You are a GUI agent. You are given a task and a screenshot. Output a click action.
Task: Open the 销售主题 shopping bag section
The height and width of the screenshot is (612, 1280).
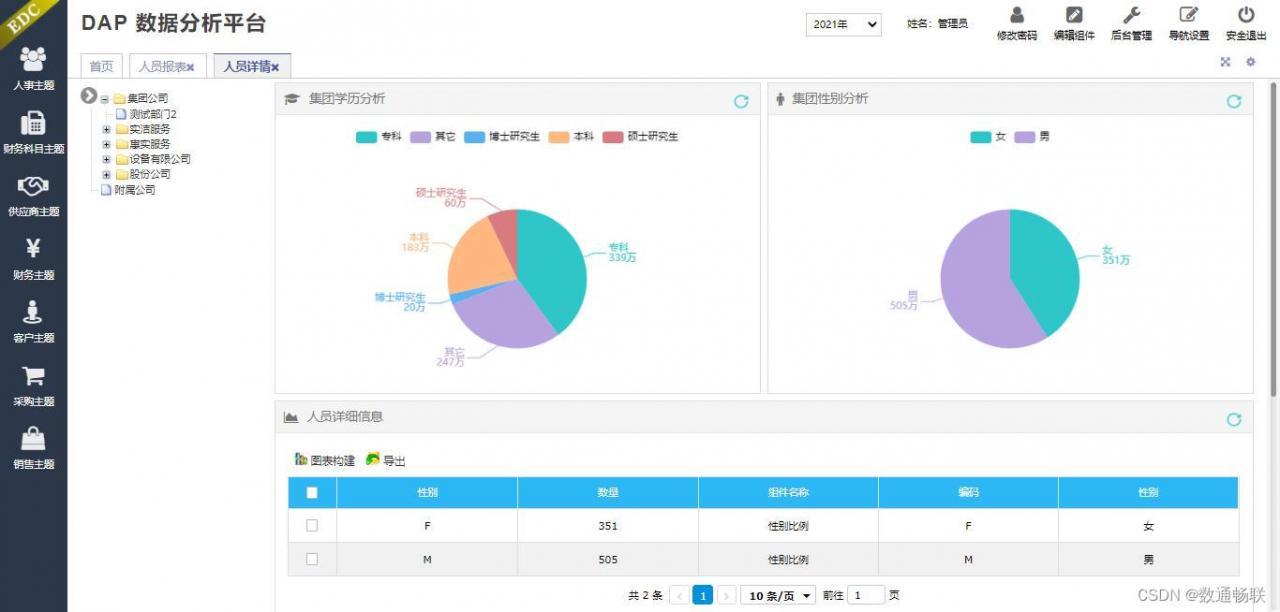click(x=33, y=448)
